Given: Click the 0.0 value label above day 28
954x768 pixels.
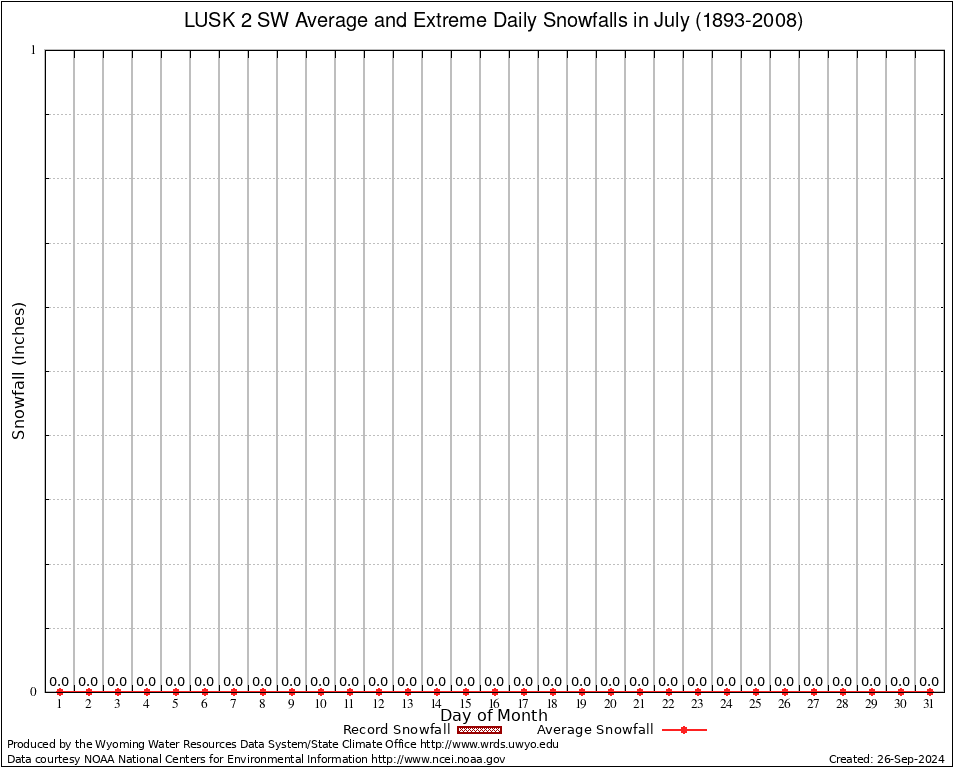Looking at the screenshot, I should 842,682.
